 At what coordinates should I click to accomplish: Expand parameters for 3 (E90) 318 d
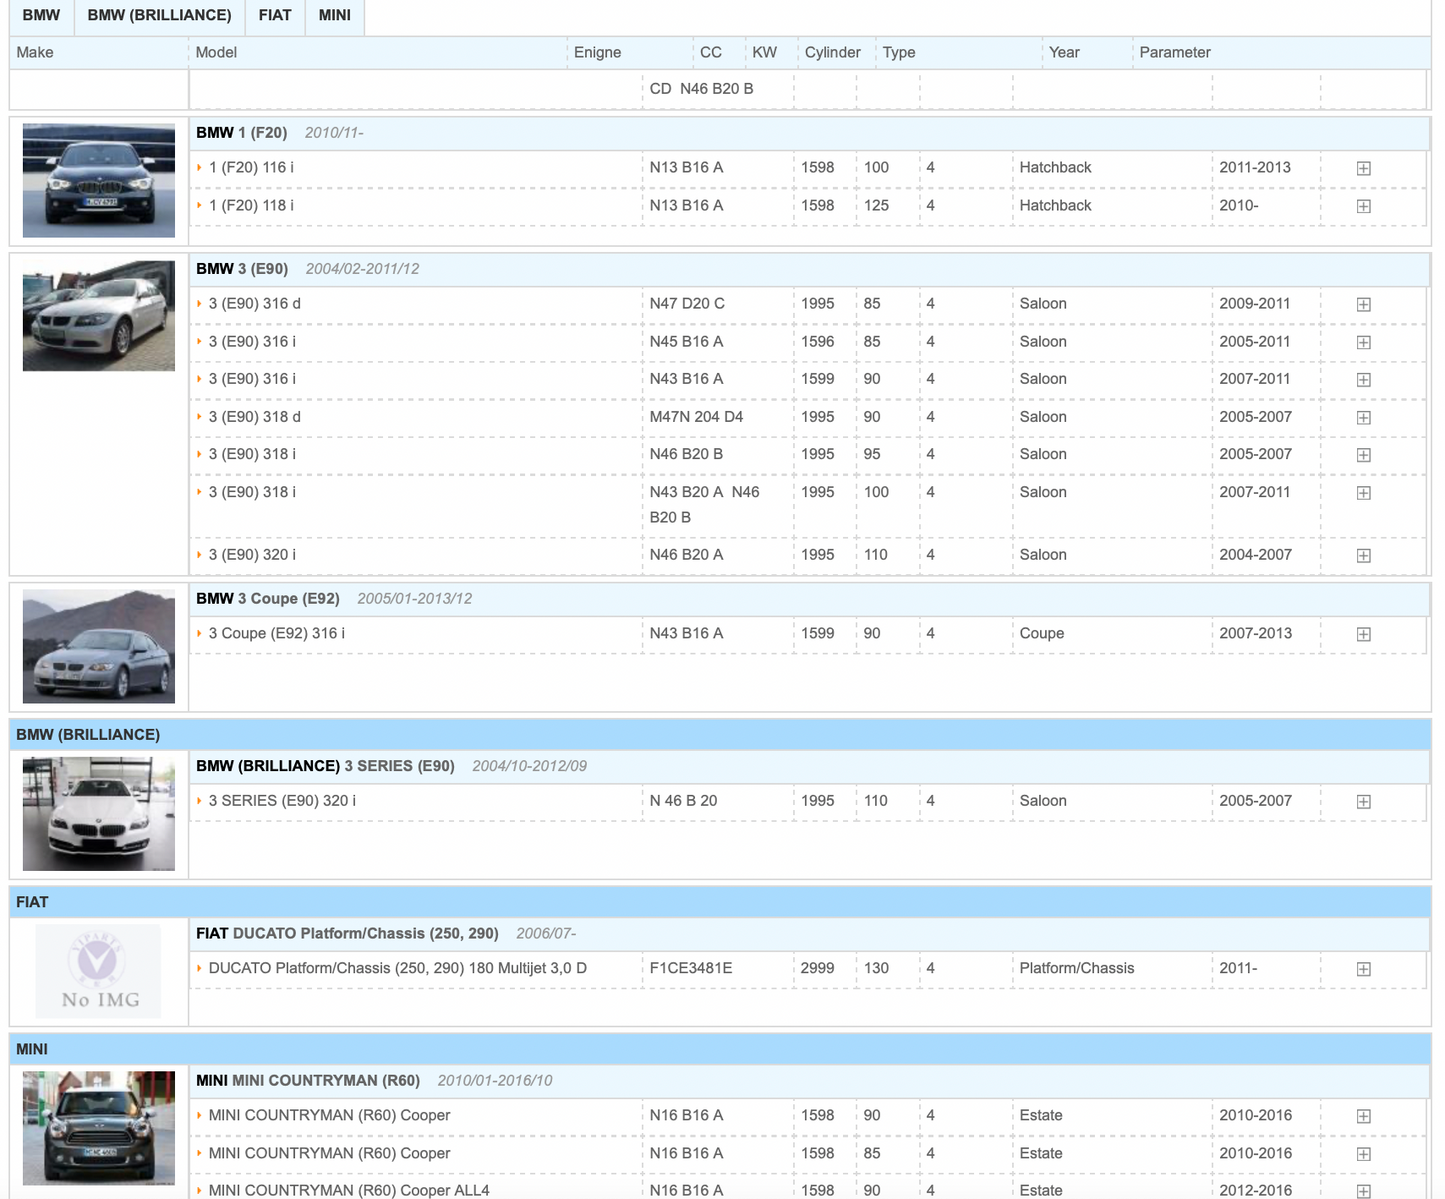click(x=1363, y=417)
